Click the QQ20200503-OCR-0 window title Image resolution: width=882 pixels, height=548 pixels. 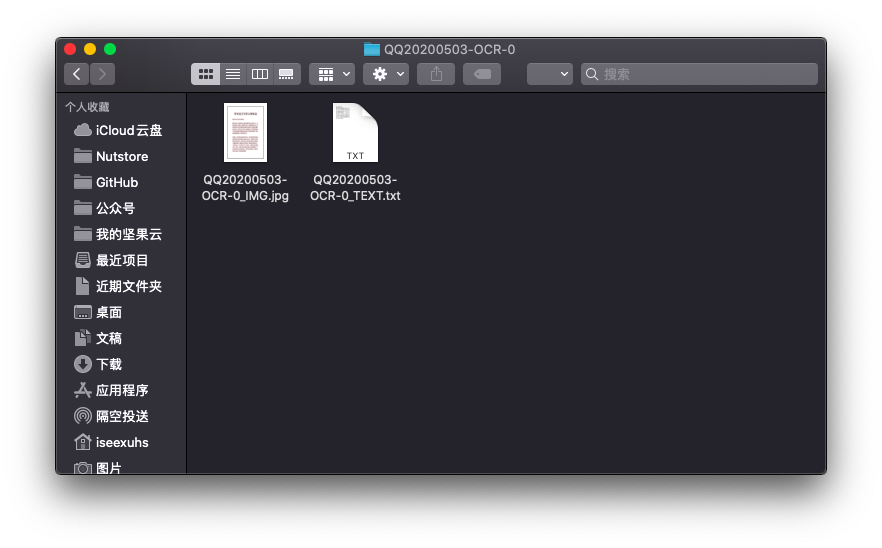[x=449, y=50]
